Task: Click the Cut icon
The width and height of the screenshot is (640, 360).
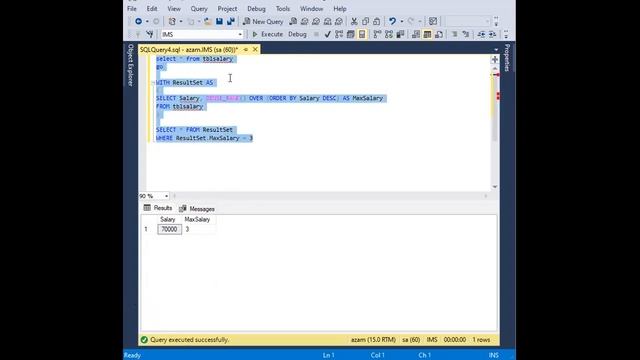Action: pyautogui.click(x=354, y=21)
